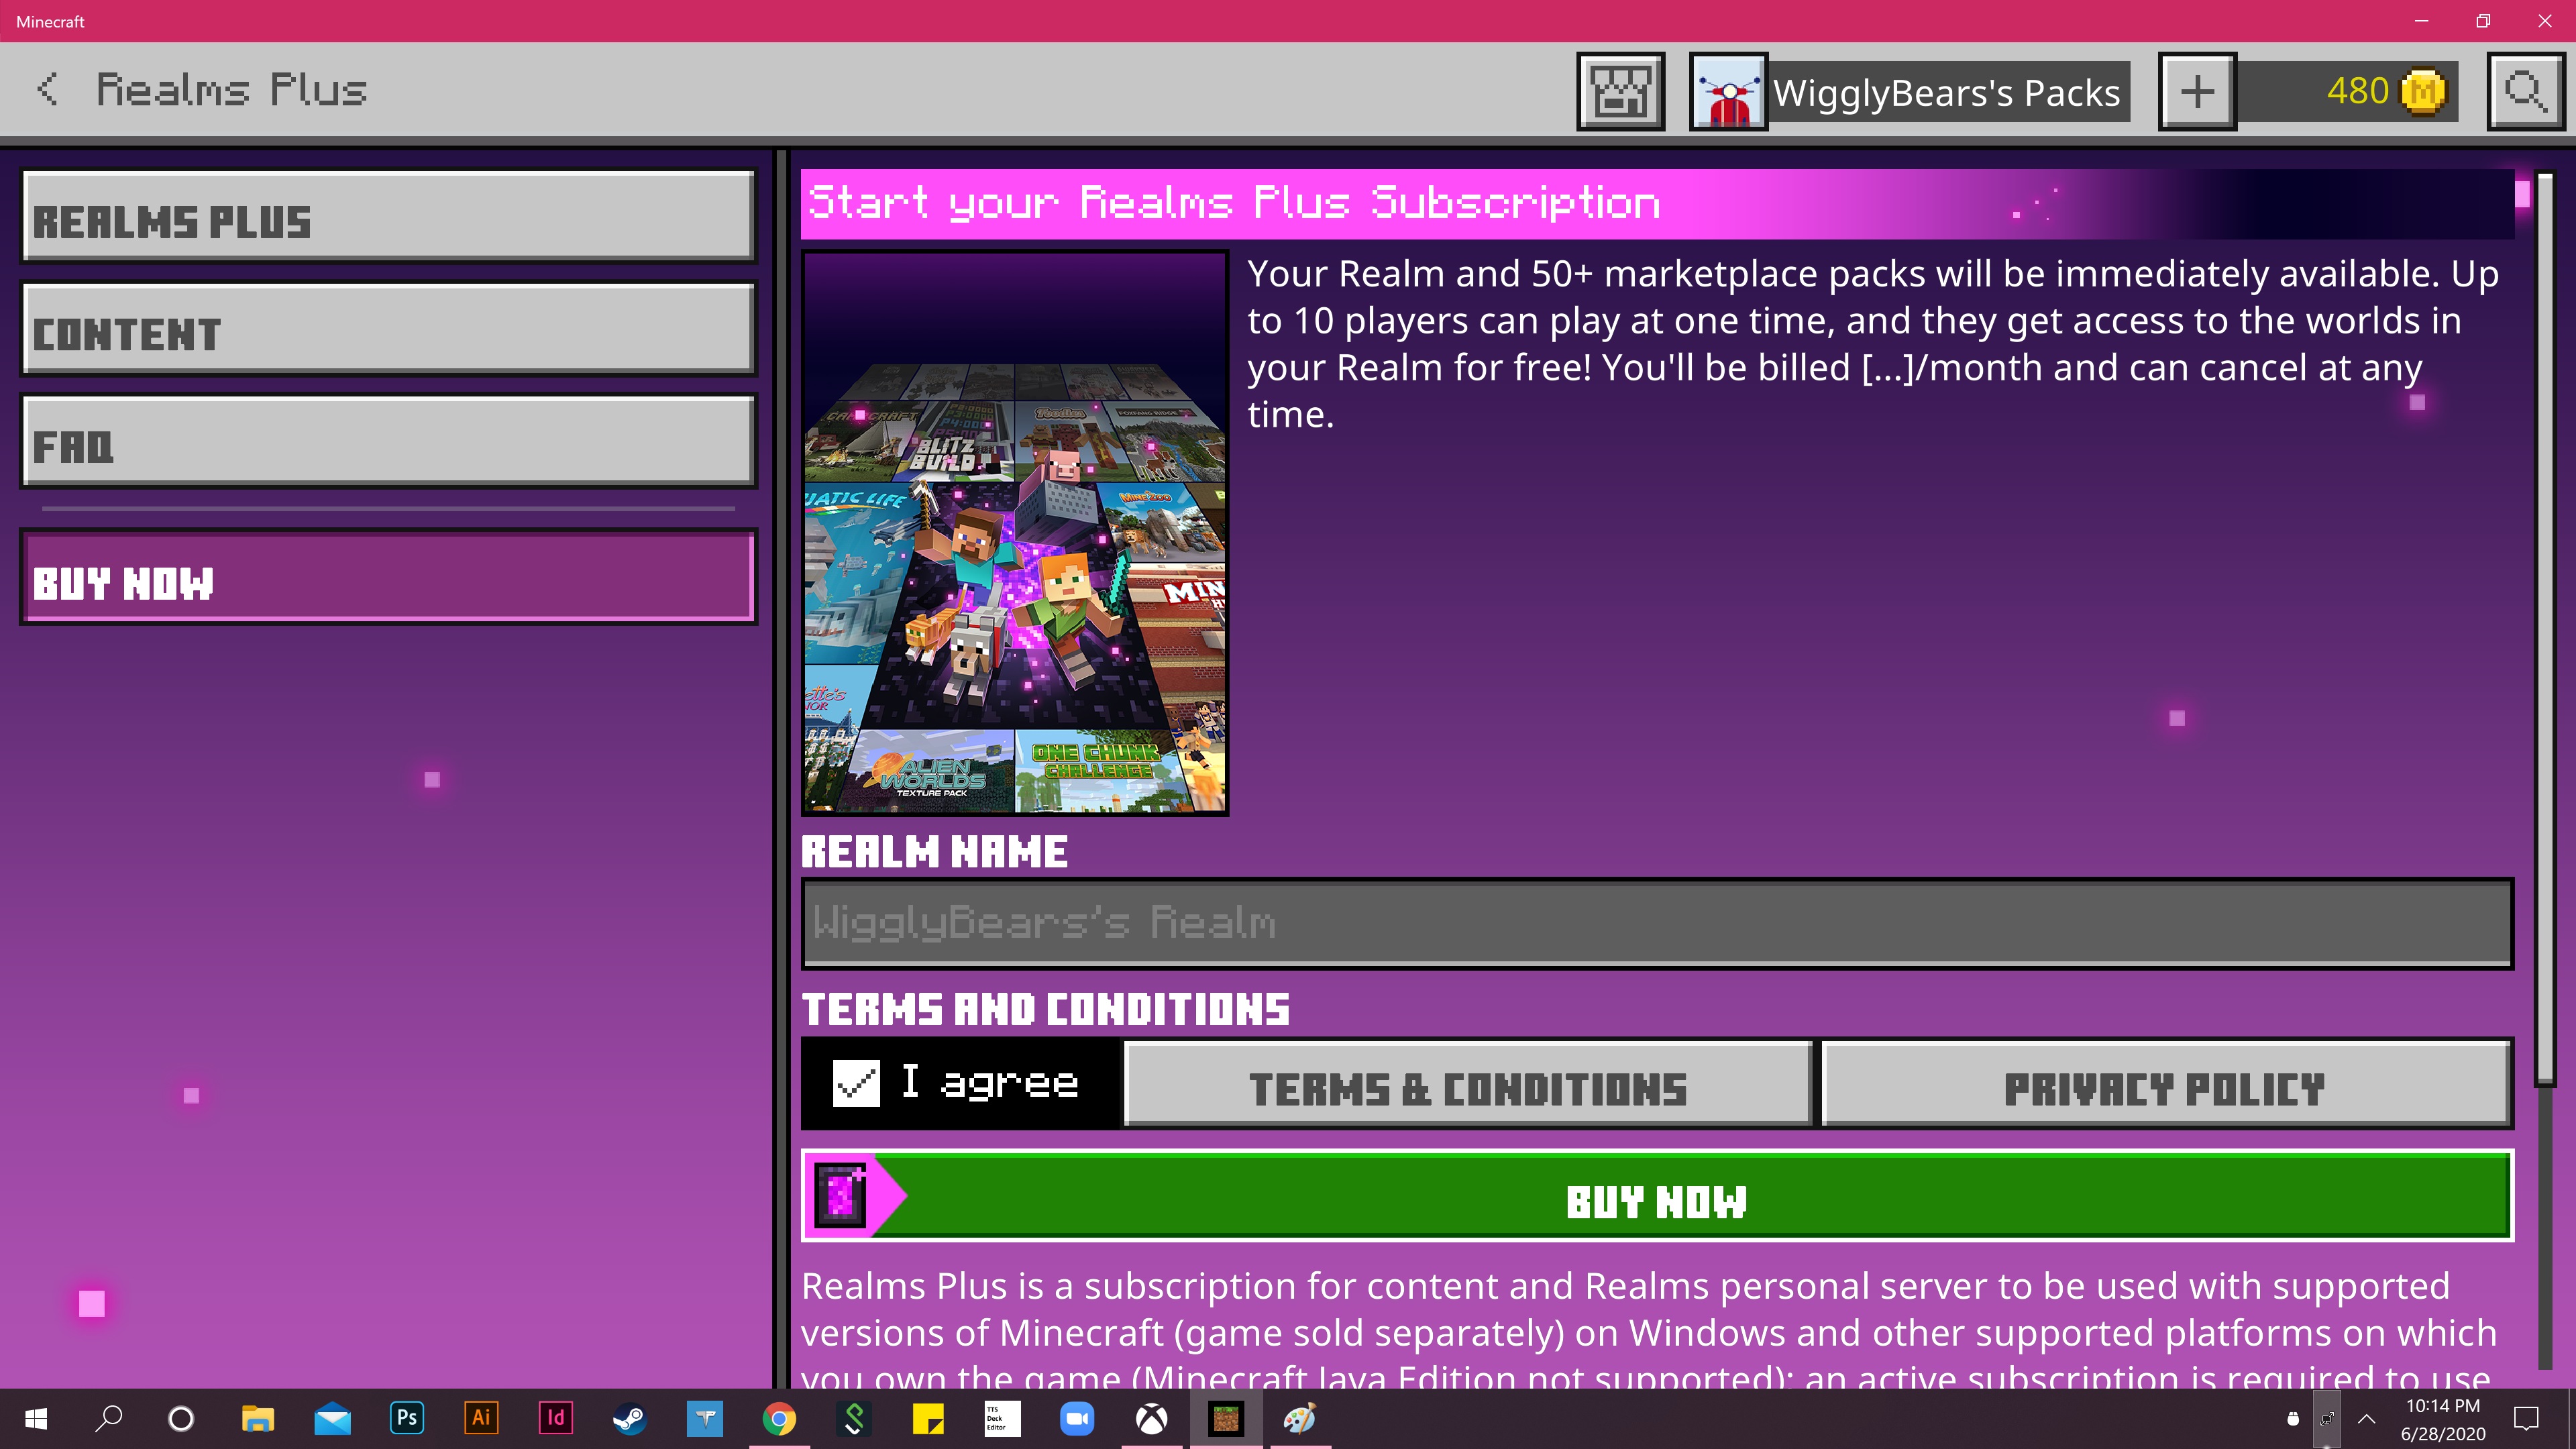Click the WigglyBears profile avatar icon
This screenshot has width=2576, height=1449.
[x=1728, y=92]
